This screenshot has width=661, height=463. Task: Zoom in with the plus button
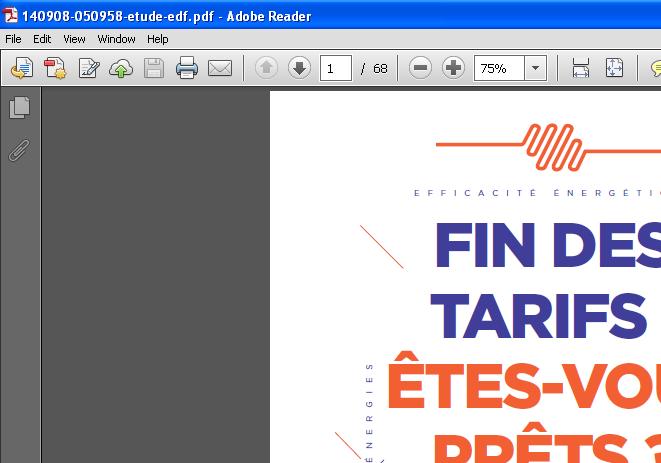[454, 68]
